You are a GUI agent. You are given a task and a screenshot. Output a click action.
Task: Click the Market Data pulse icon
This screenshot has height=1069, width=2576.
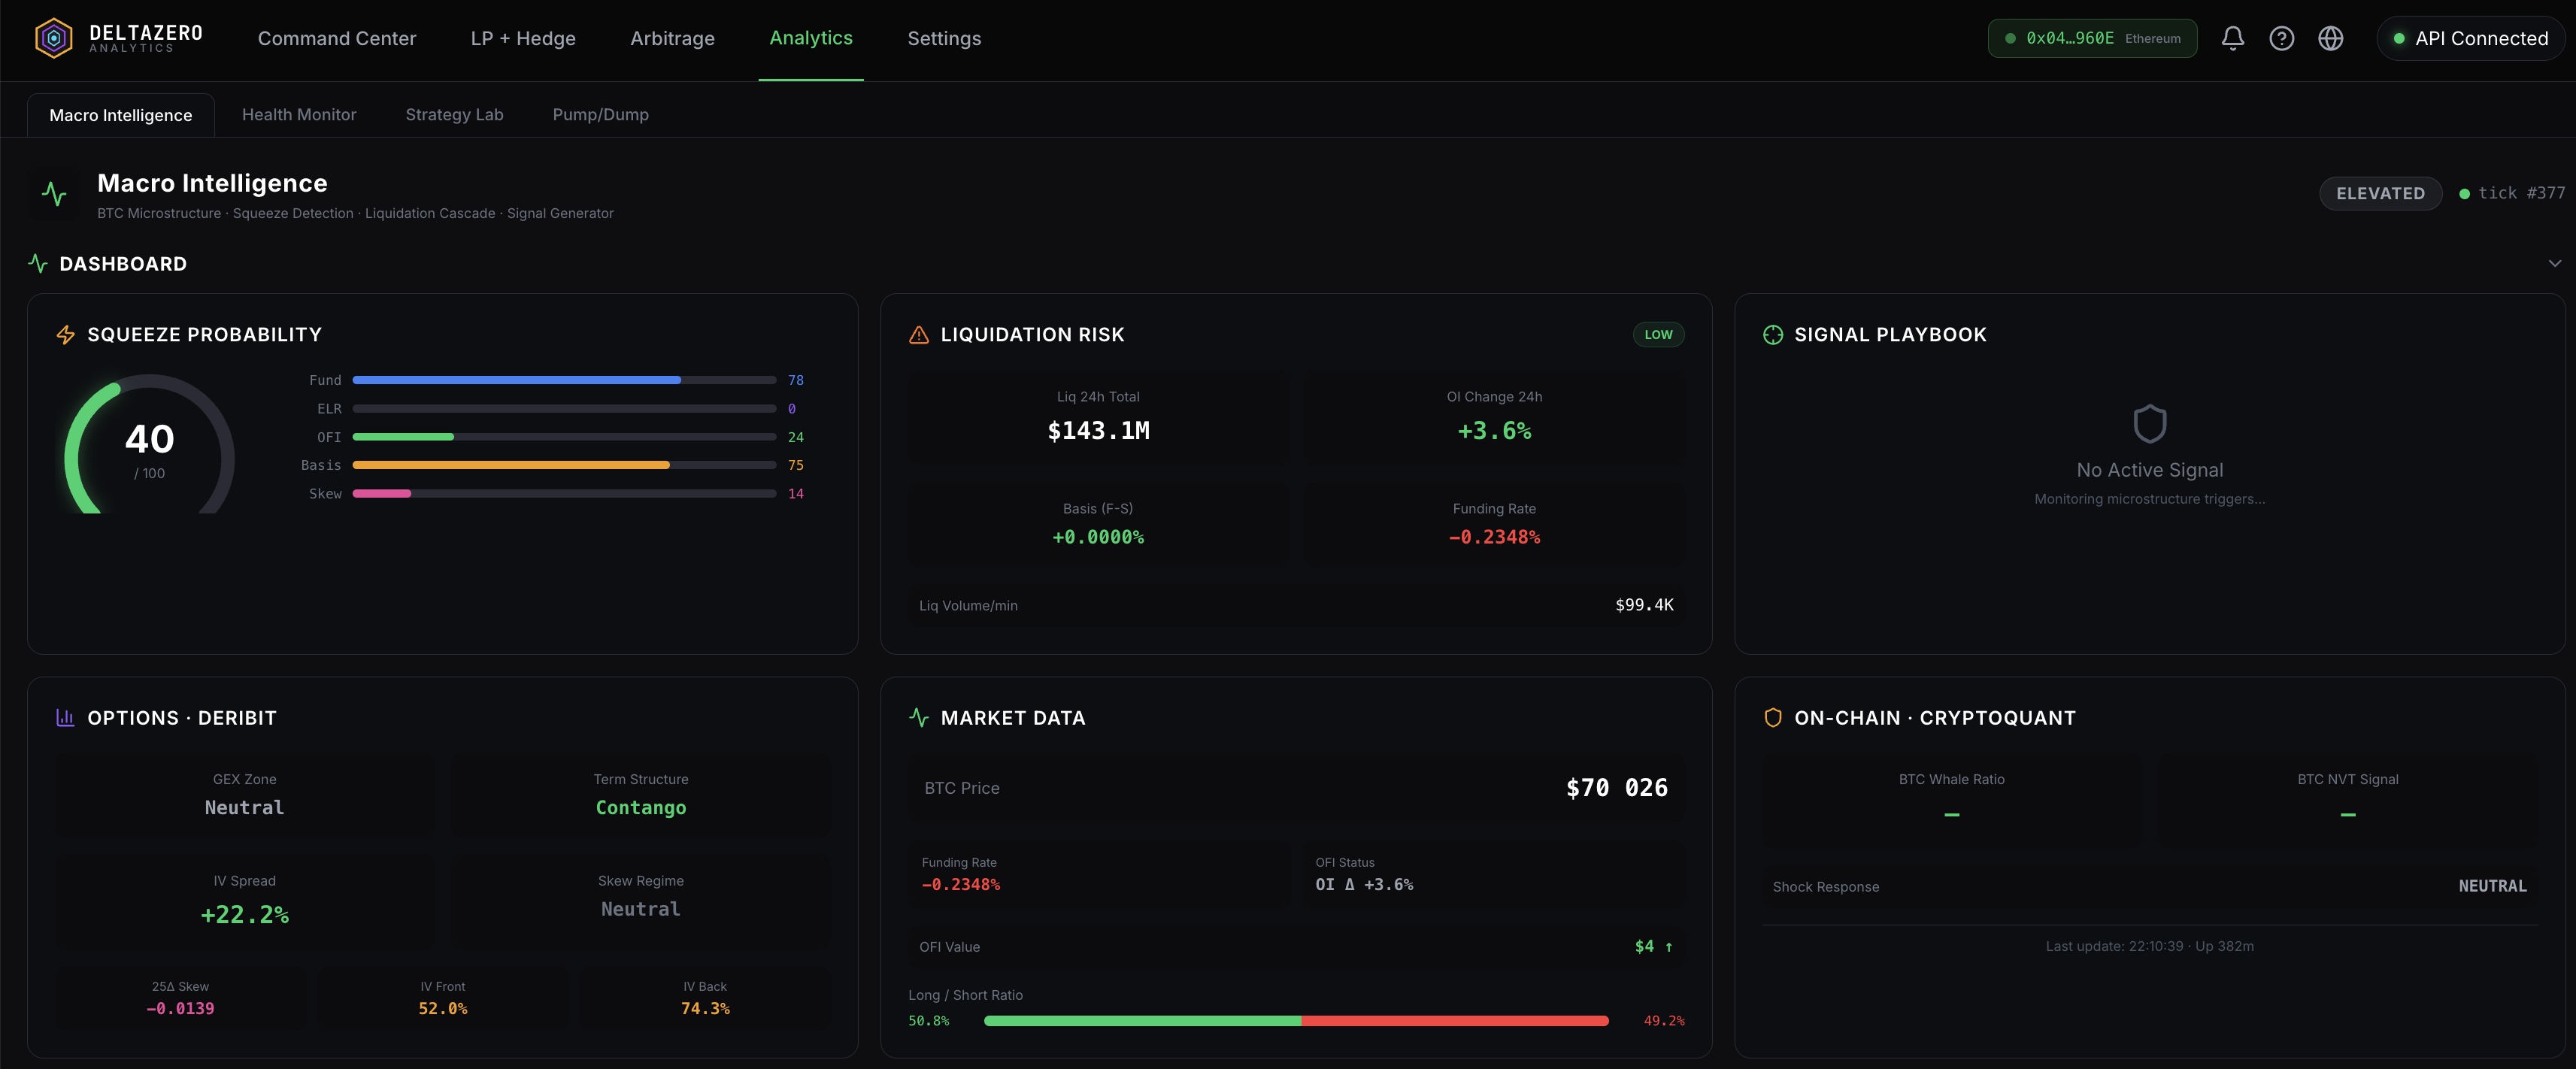click(x=918, y=717)
